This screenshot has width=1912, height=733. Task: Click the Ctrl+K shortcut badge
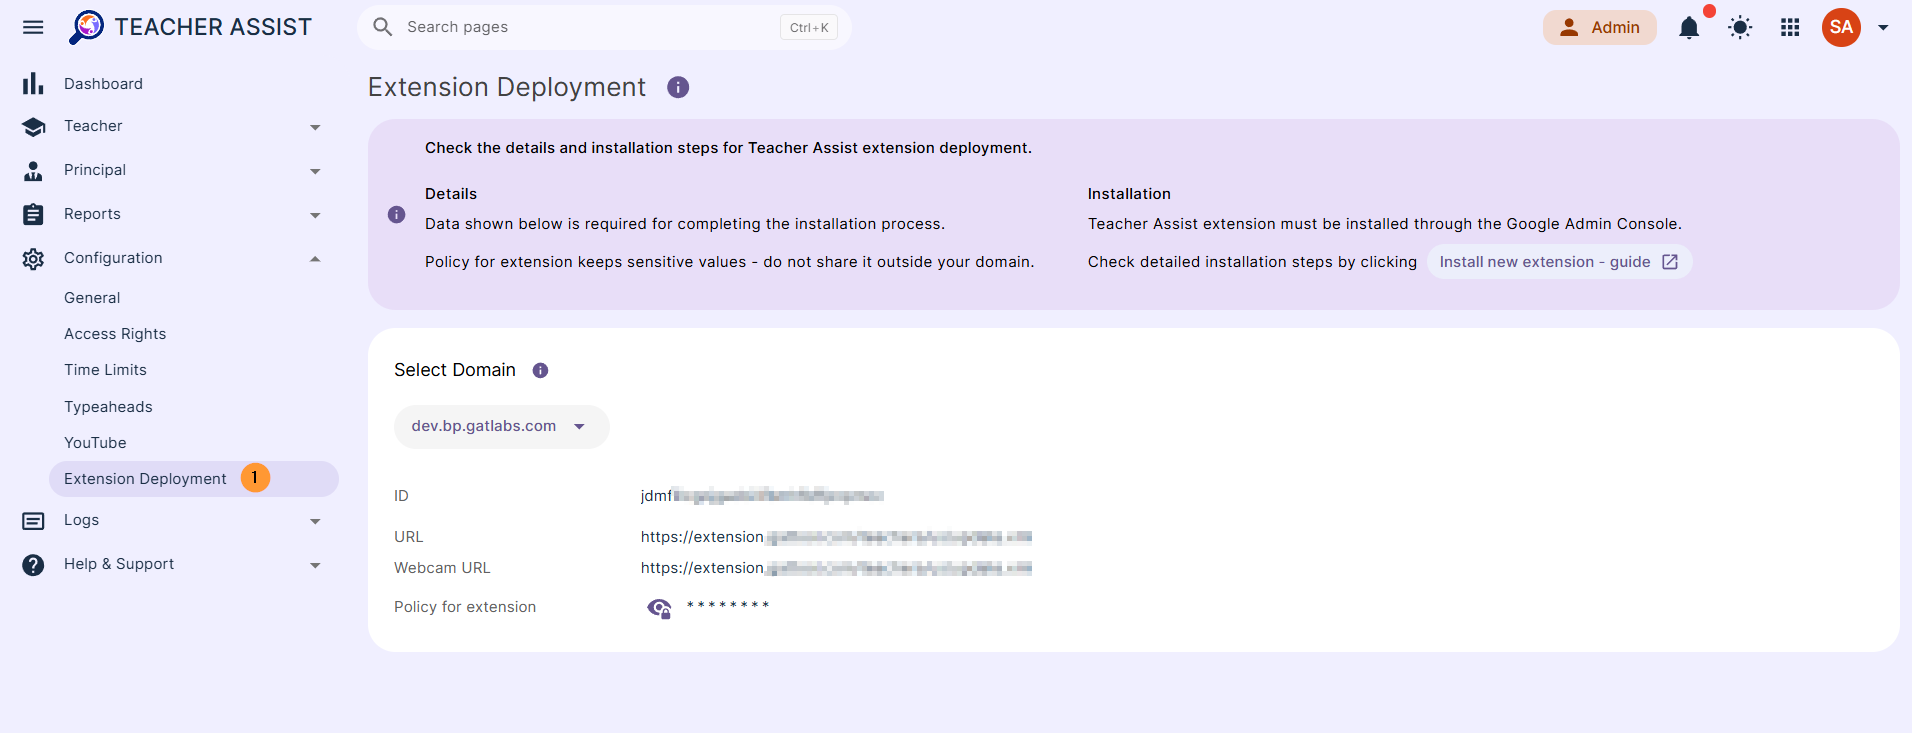(809, 27)
